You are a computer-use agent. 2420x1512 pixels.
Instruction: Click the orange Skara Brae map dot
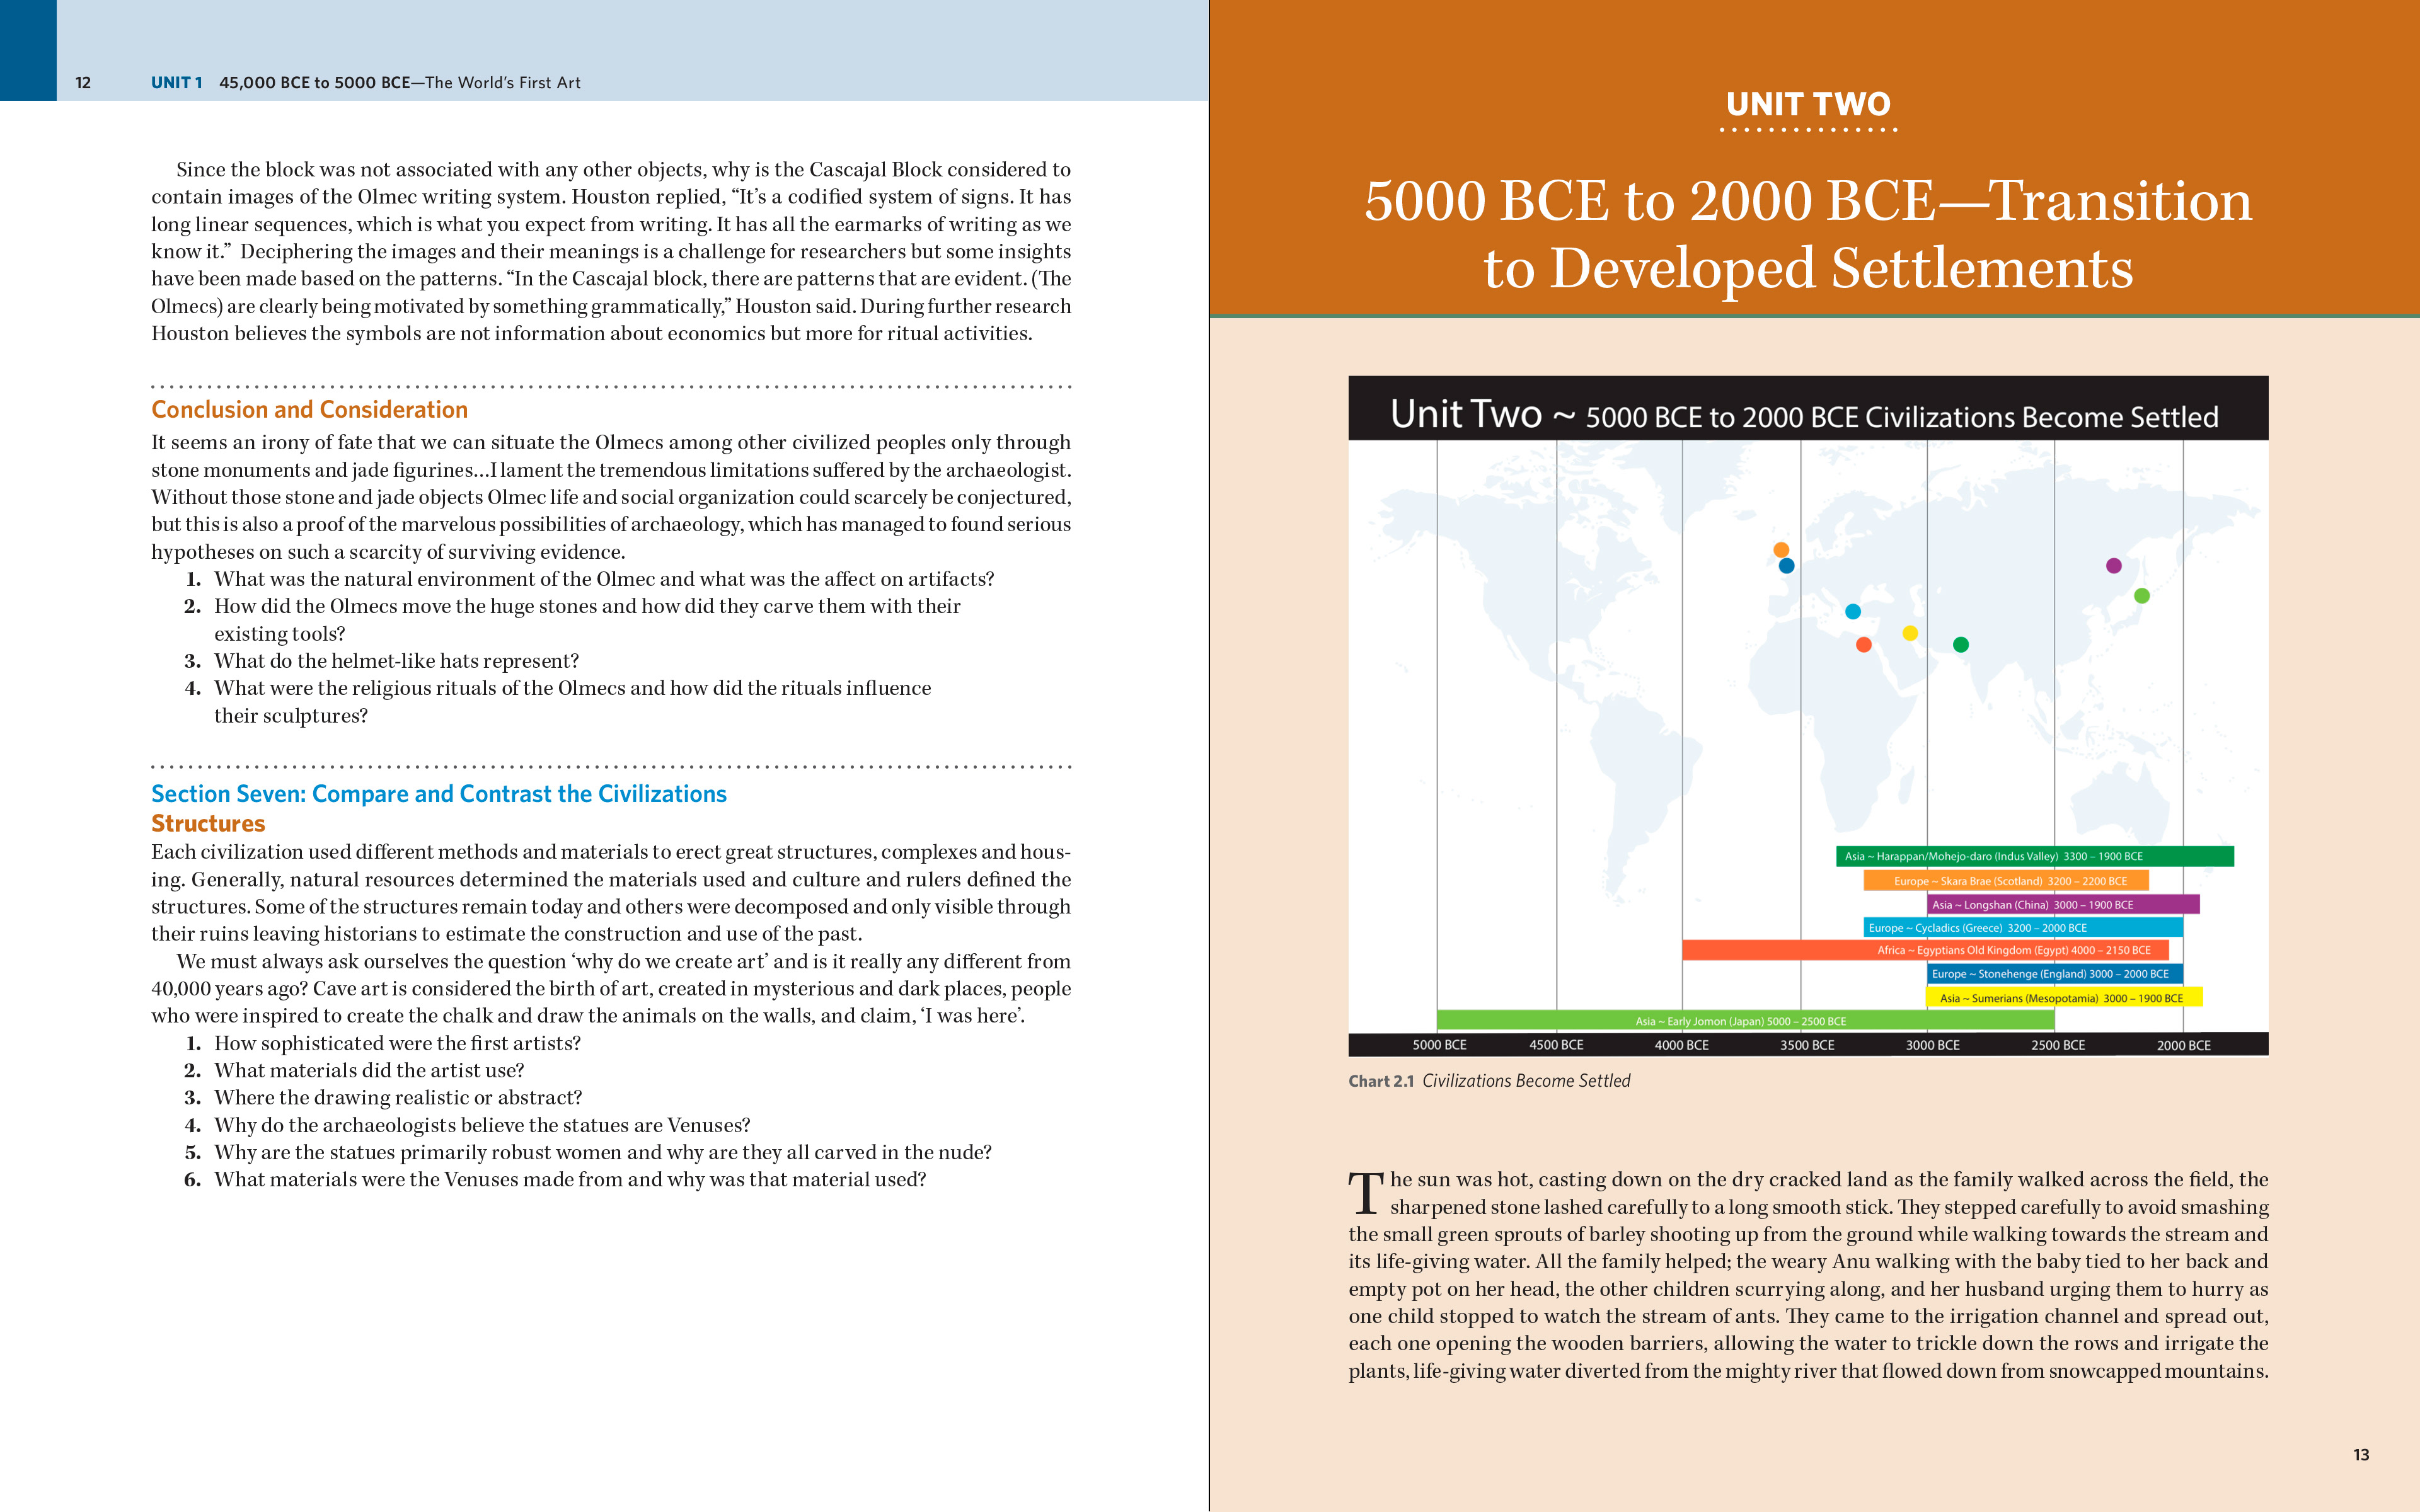coord(1781,549)
